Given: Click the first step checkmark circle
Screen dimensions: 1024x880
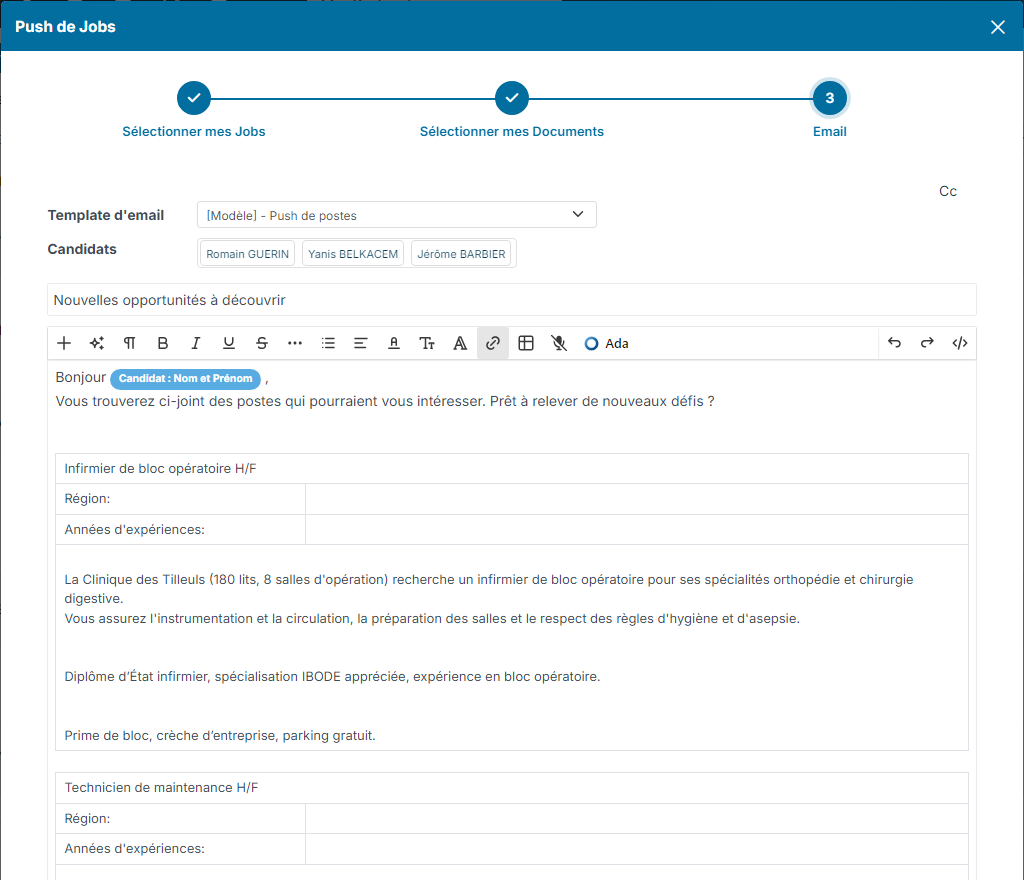Looking at the screenshot, I should [x=194, y=98].
